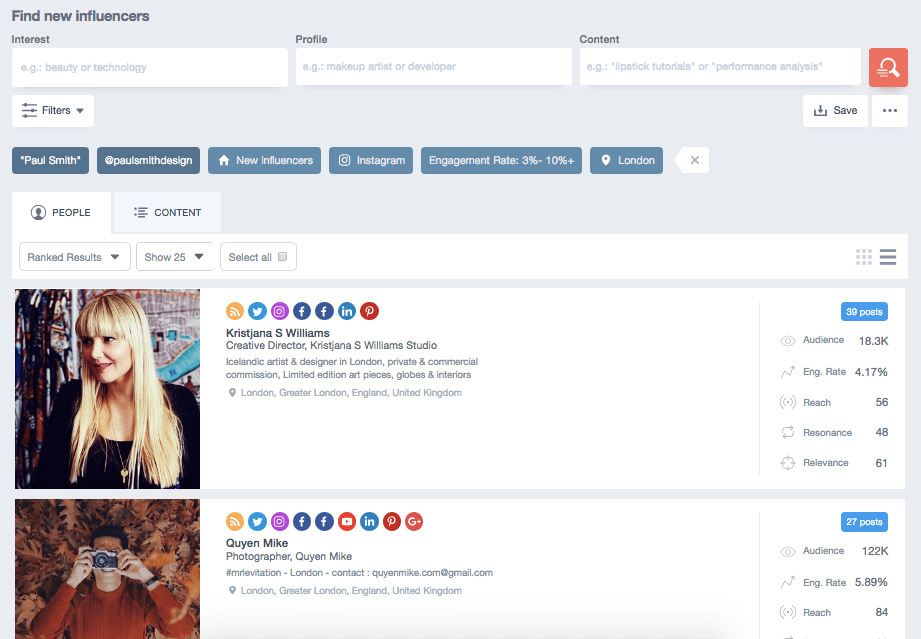Click the orange search button
Viewport: 921px width, 639px height.
pyautogui.click(x=887, y=67)
